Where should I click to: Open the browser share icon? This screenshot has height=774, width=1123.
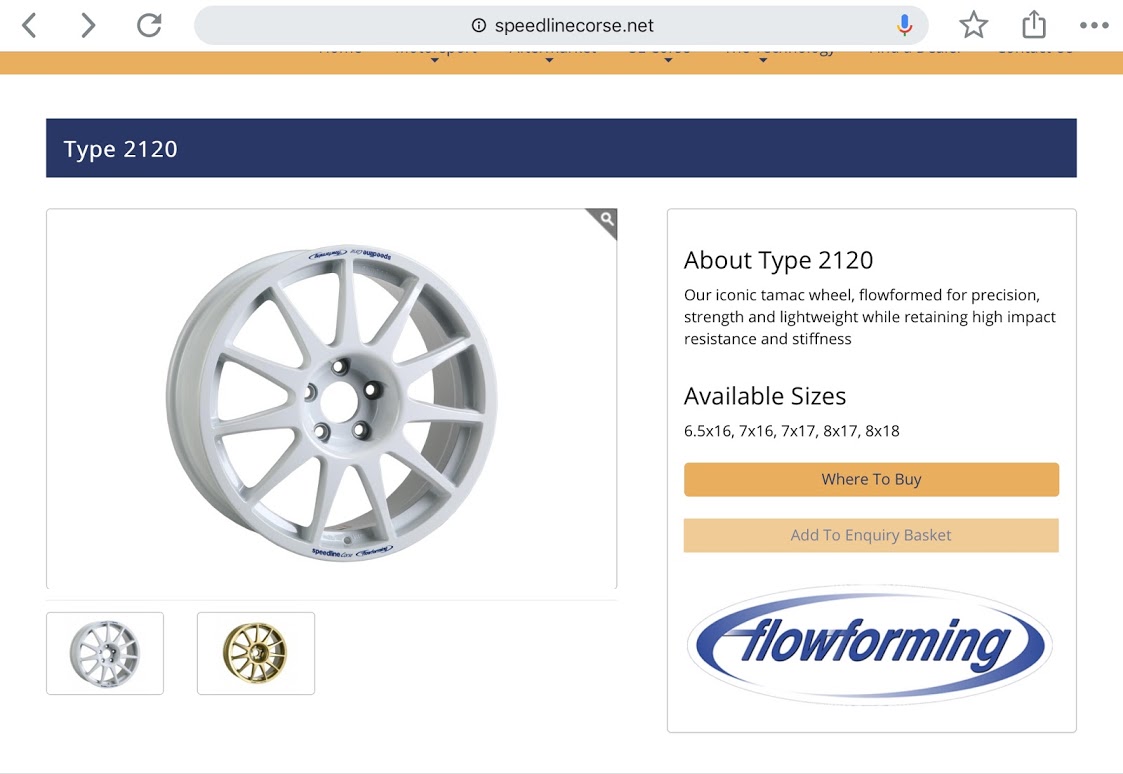1033,24
